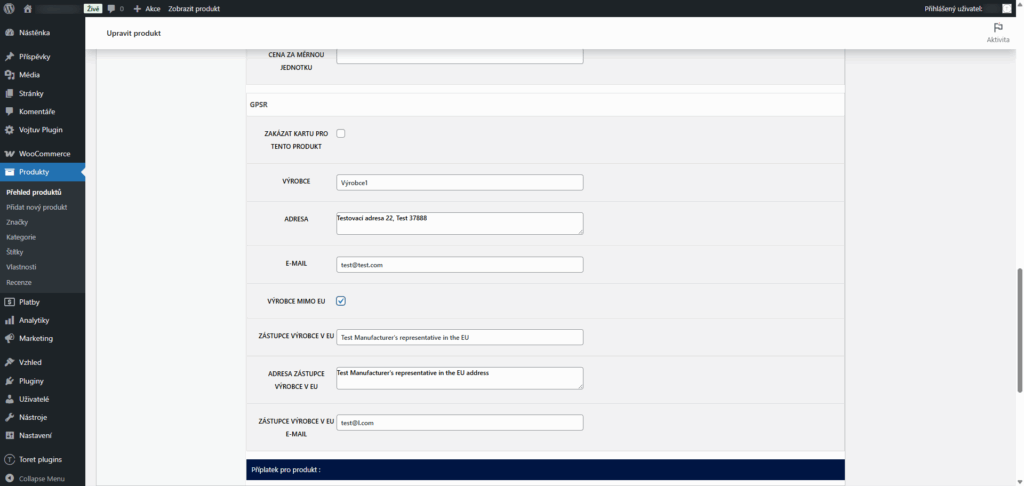Click the Komentáře speech bubble icon
The width and height of the screenshot is (1024, 486).
(x=9, y=112)
